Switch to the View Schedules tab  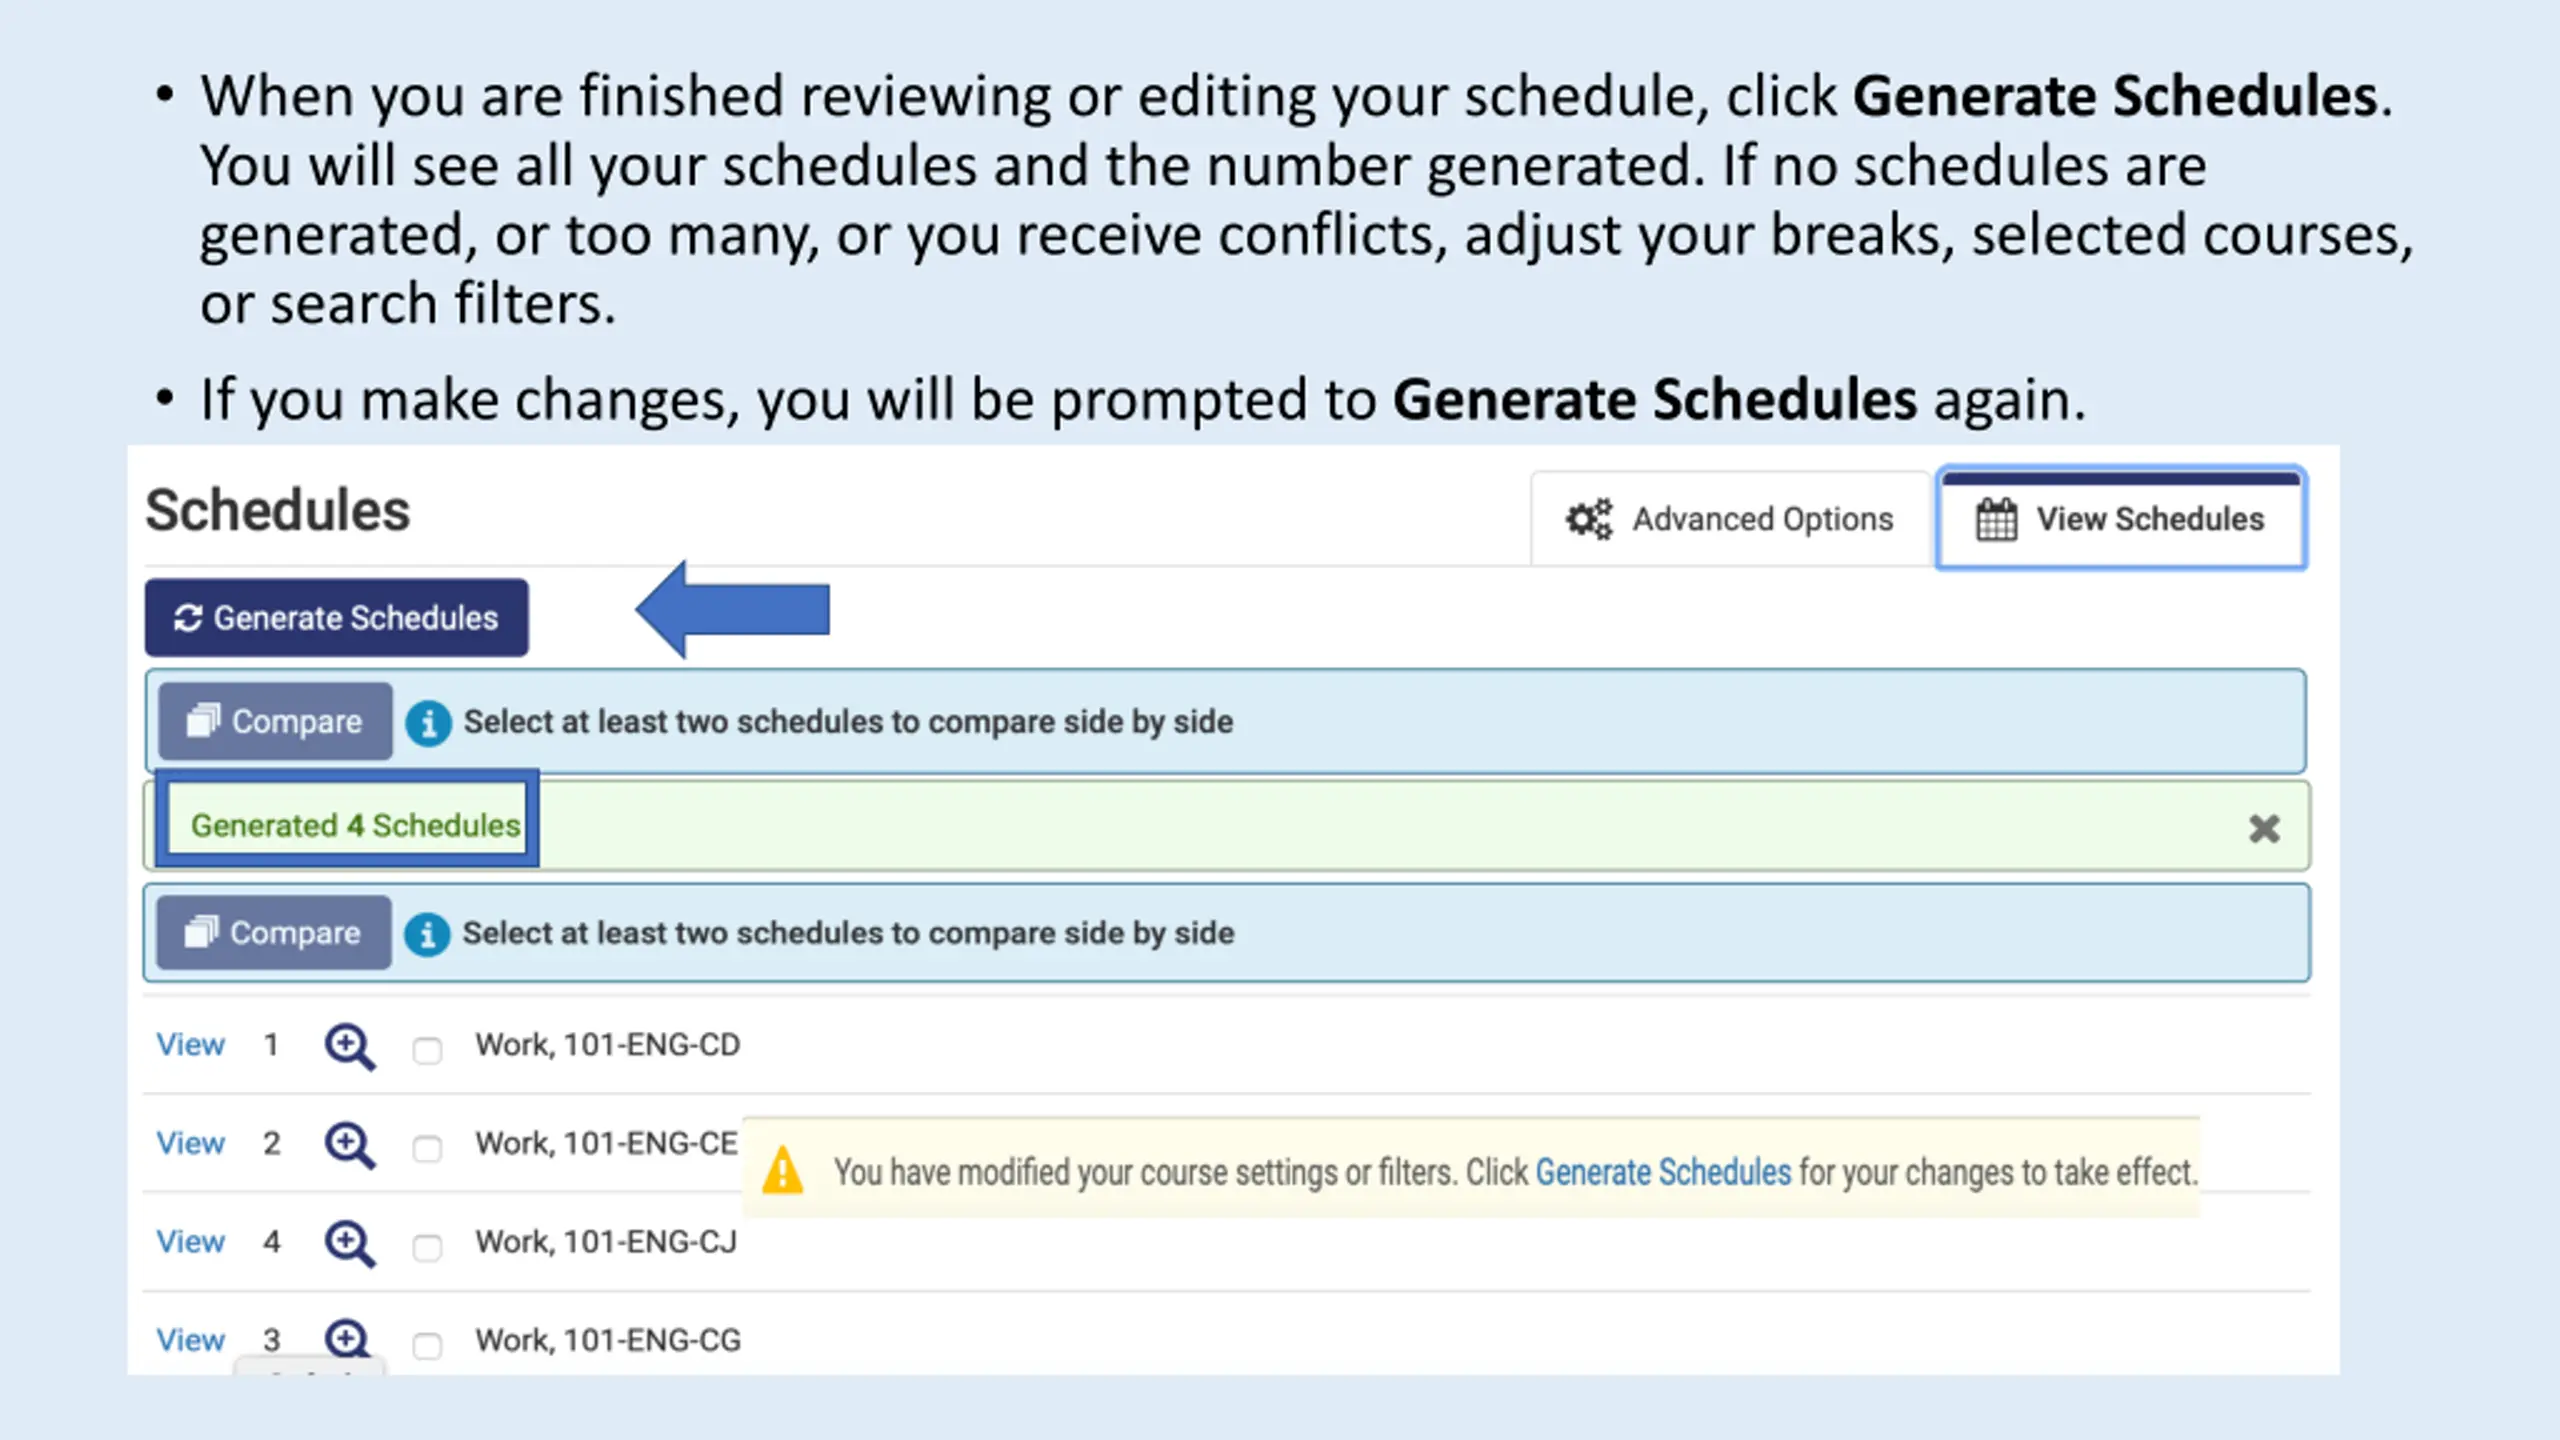coord(2120,519)
